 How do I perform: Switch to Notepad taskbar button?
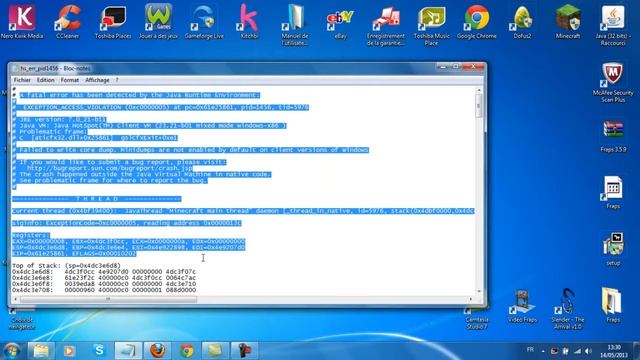[128, 351]
